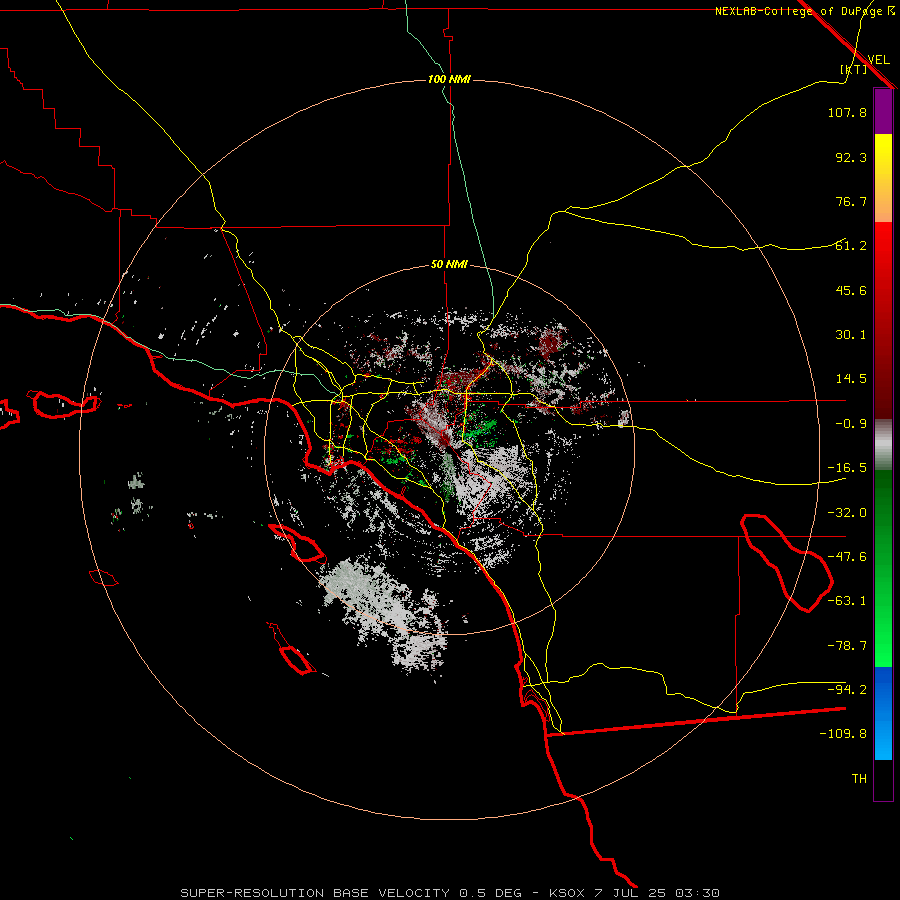This screenshot has height=900, width=900.
Task: Click the 100 NMI range ring label
Action: (x=449, y=79)
